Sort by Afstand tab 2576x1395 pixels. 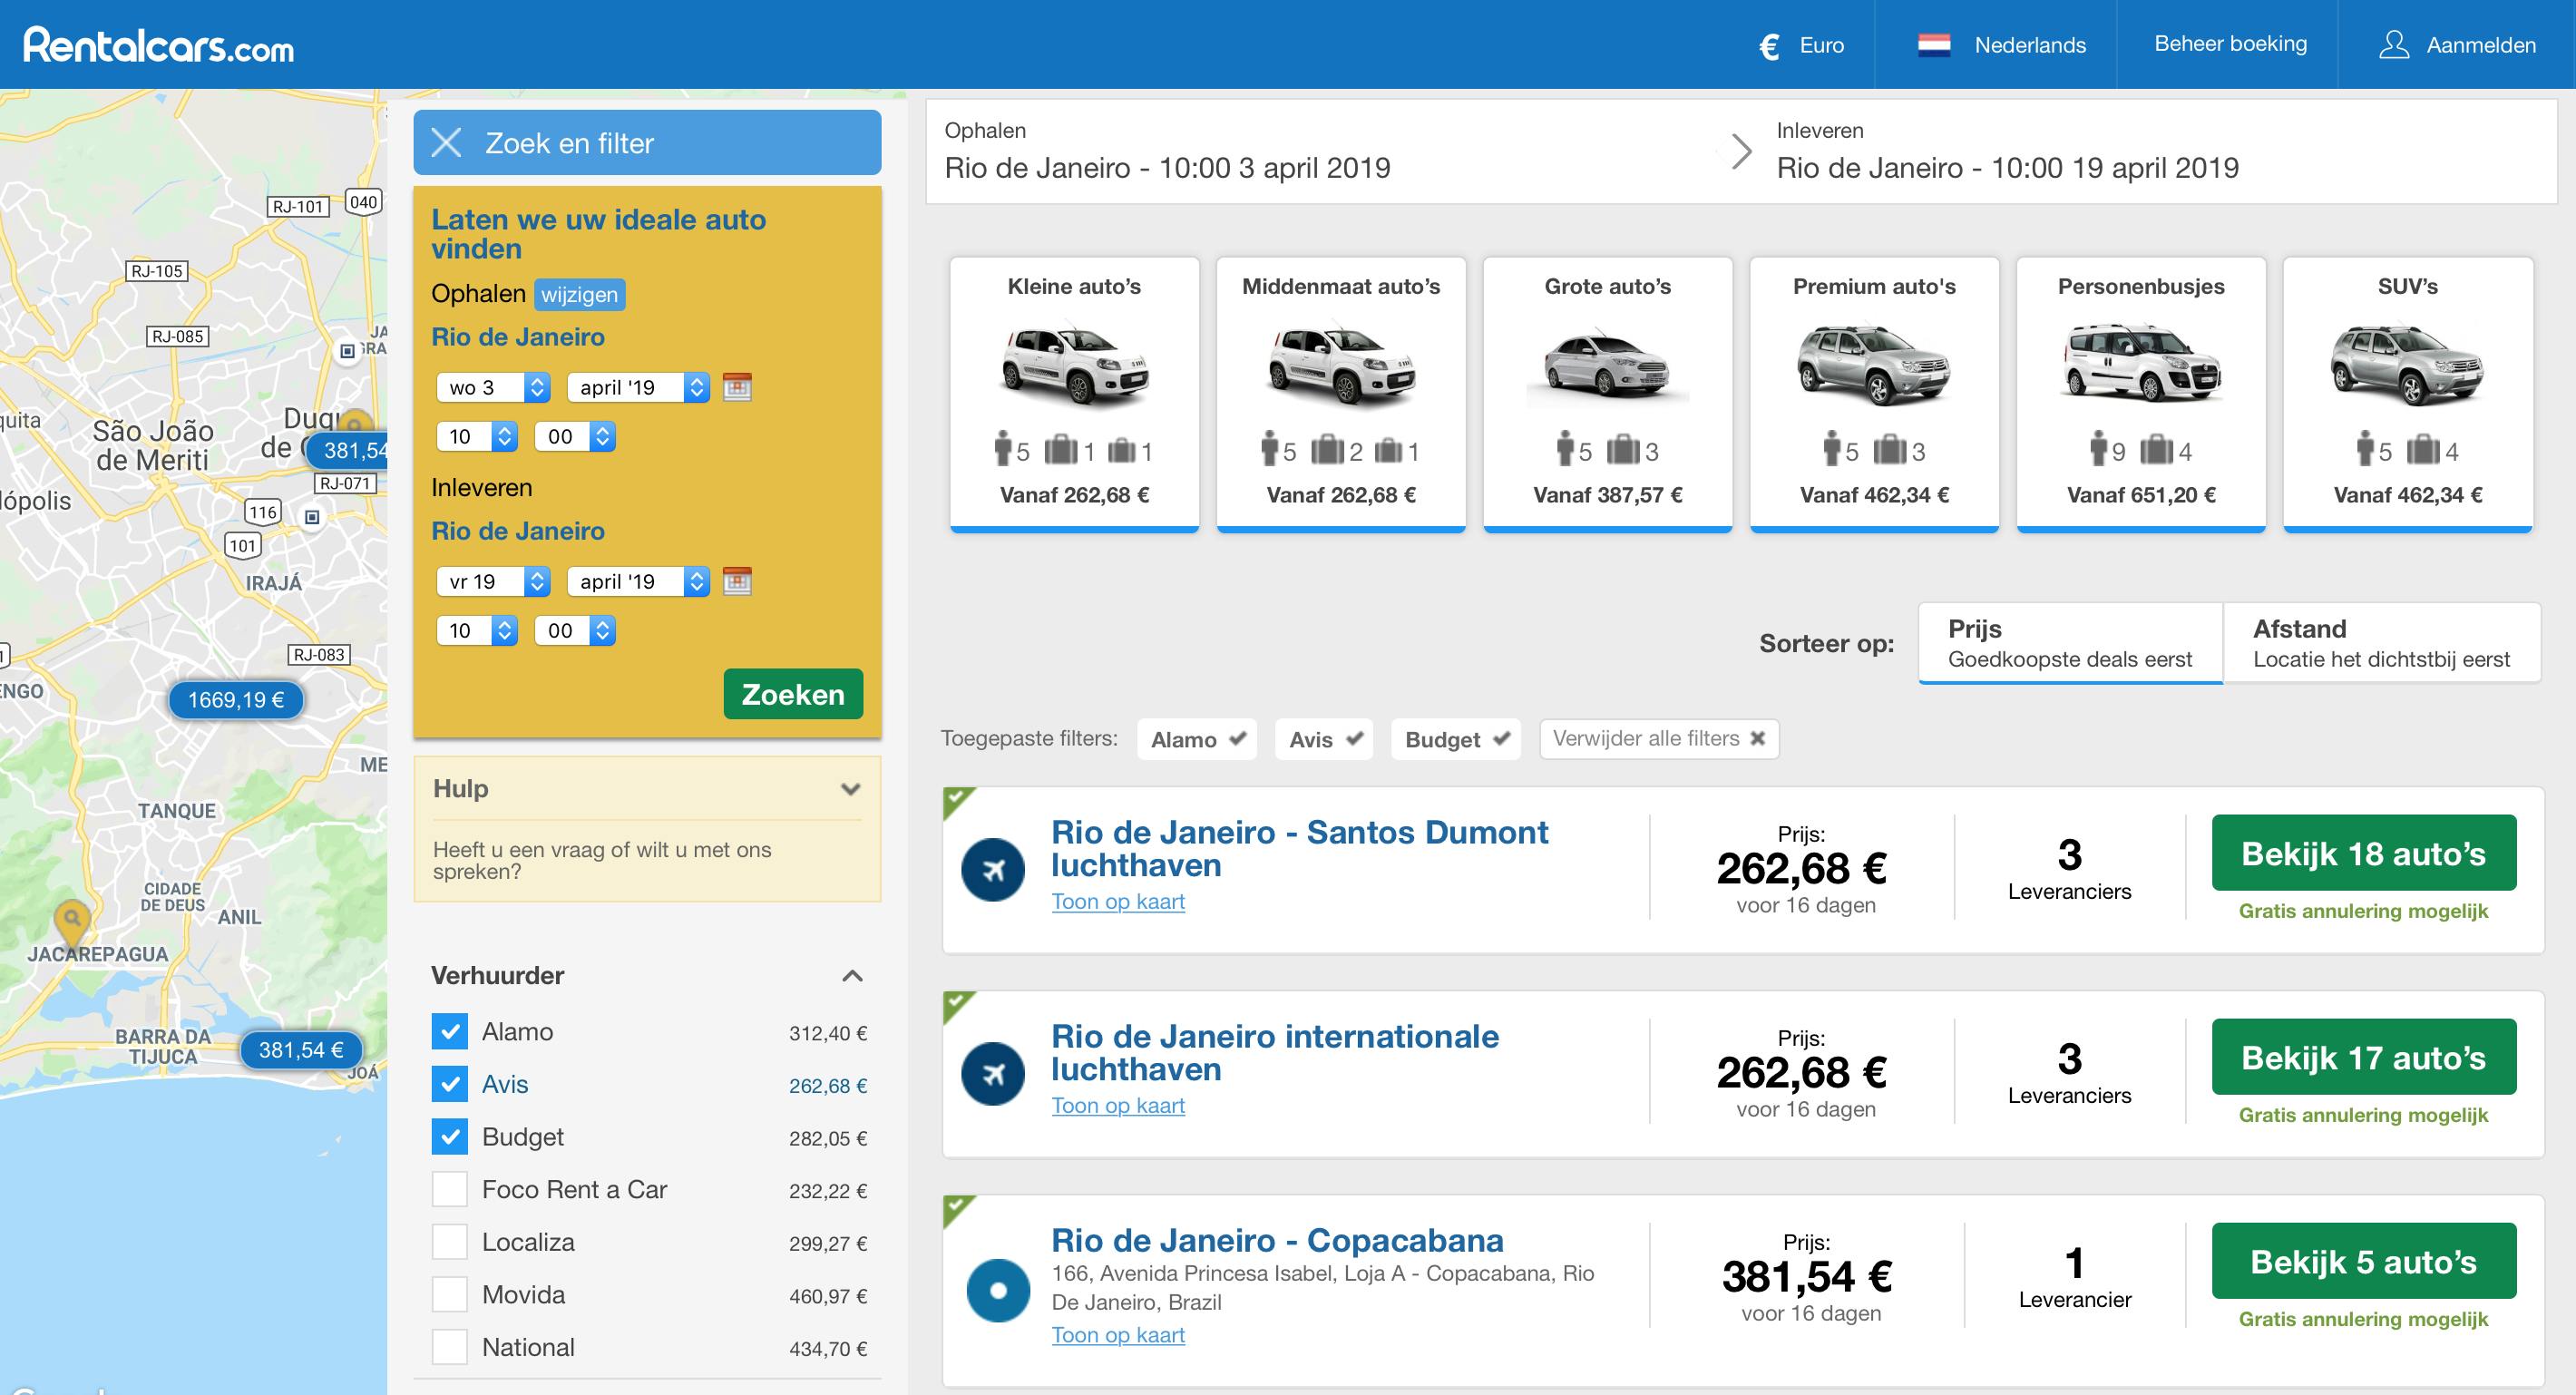pos(2380,643)
